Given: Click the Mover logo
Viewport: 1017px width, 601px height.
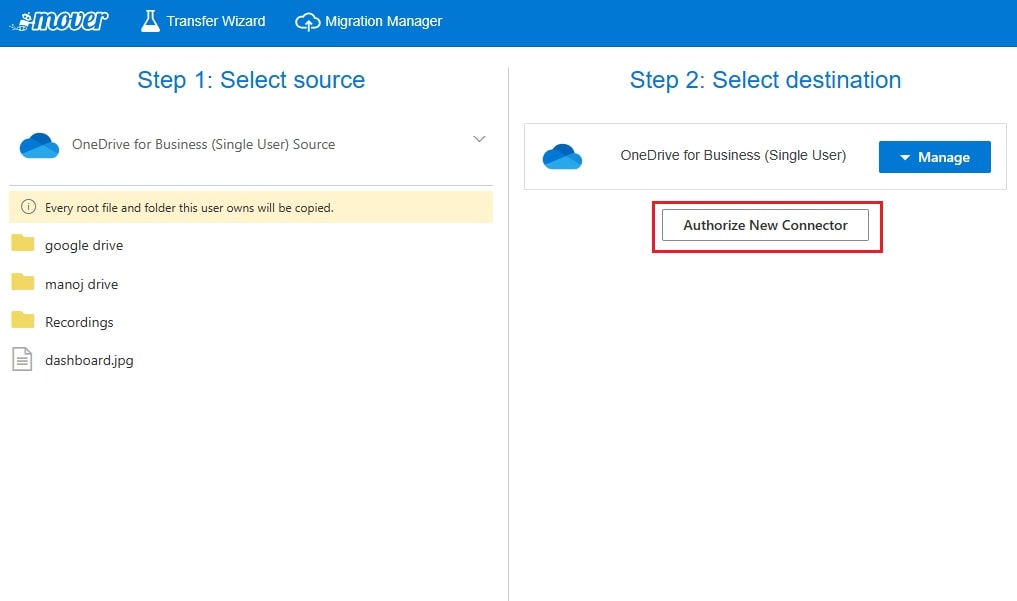Looking at the screenshot, I should [59, 21].
